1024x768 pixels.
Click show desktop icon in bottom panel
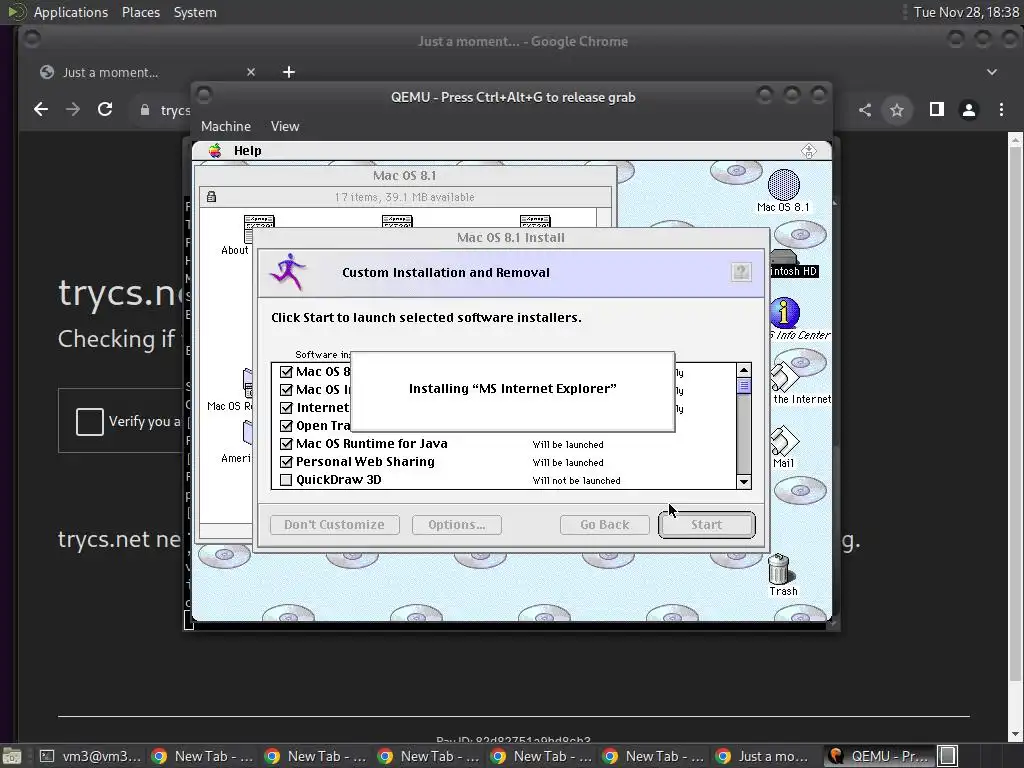(12, 756)
